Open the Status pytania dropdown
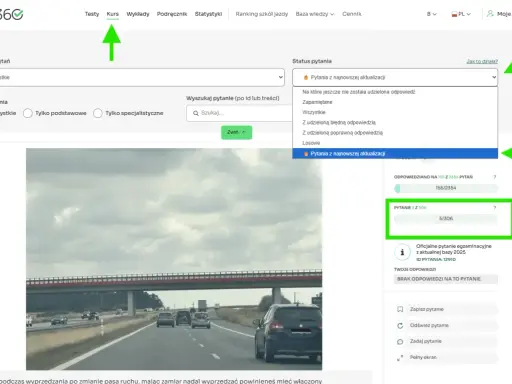Viewport: 512px width, 384px height. (395, 77)
